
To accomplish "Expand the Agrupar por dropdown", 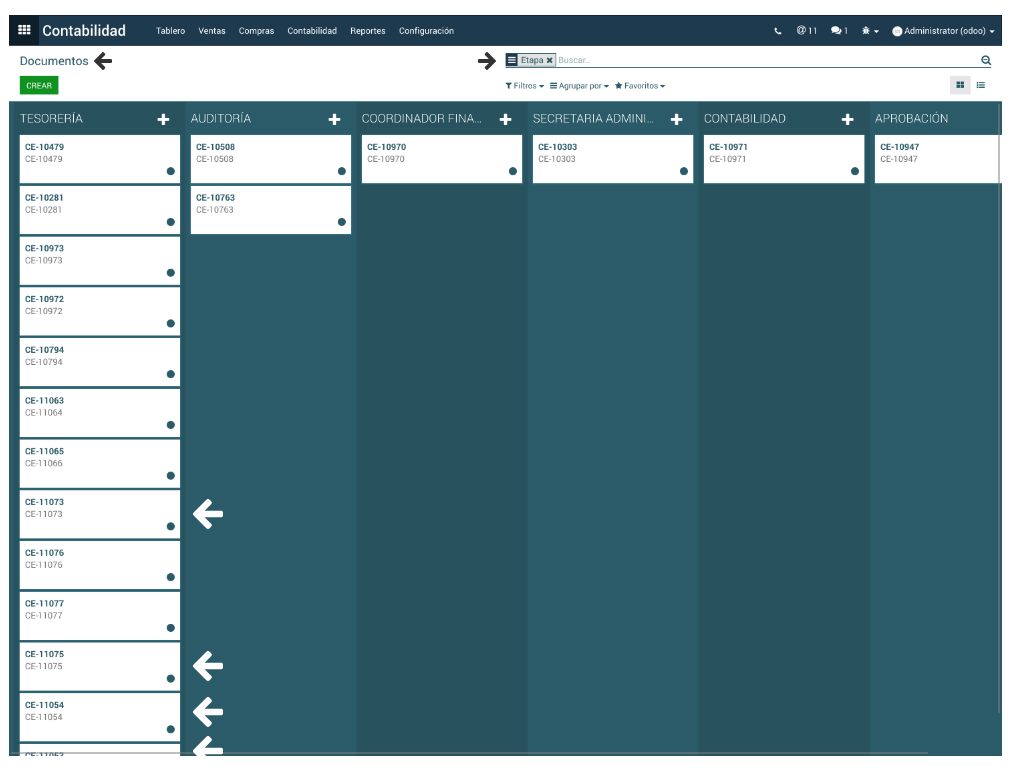I will 579,86.
